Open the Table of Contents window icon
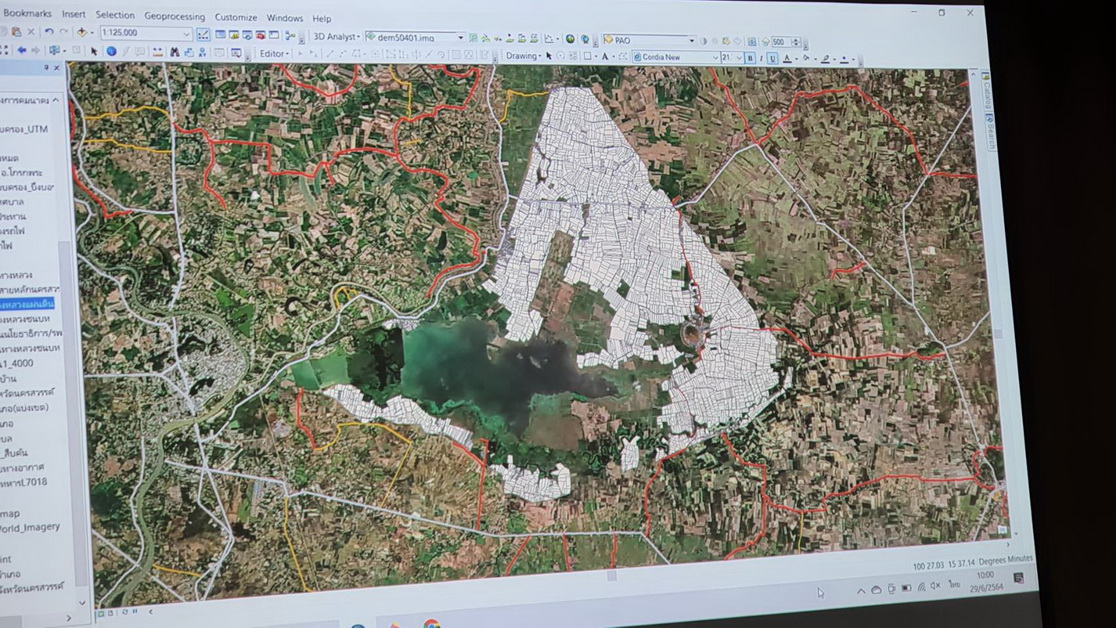1116x628 pixels. (221, 34)
